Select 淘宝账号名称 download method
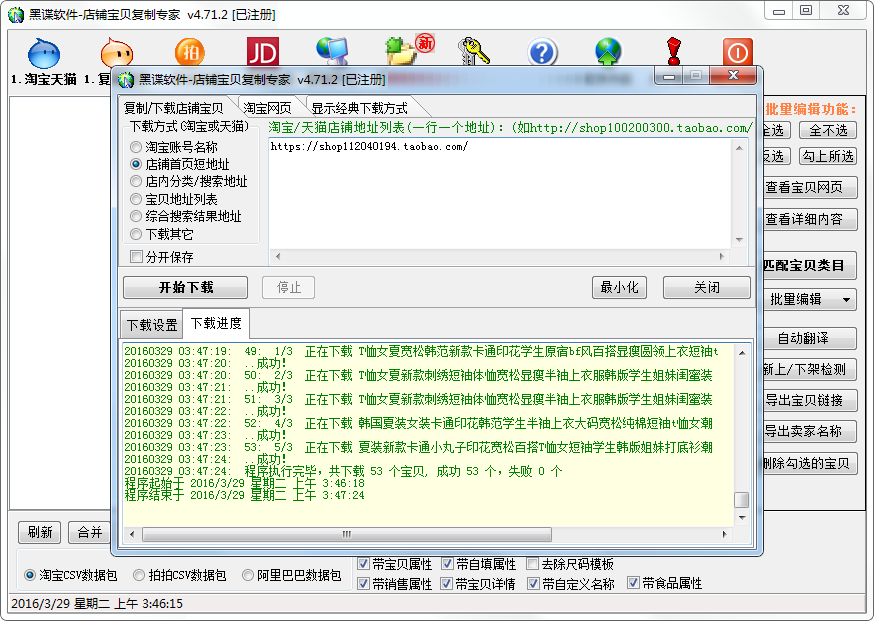The height and width of the screenshot is (621, 874). 136,147
